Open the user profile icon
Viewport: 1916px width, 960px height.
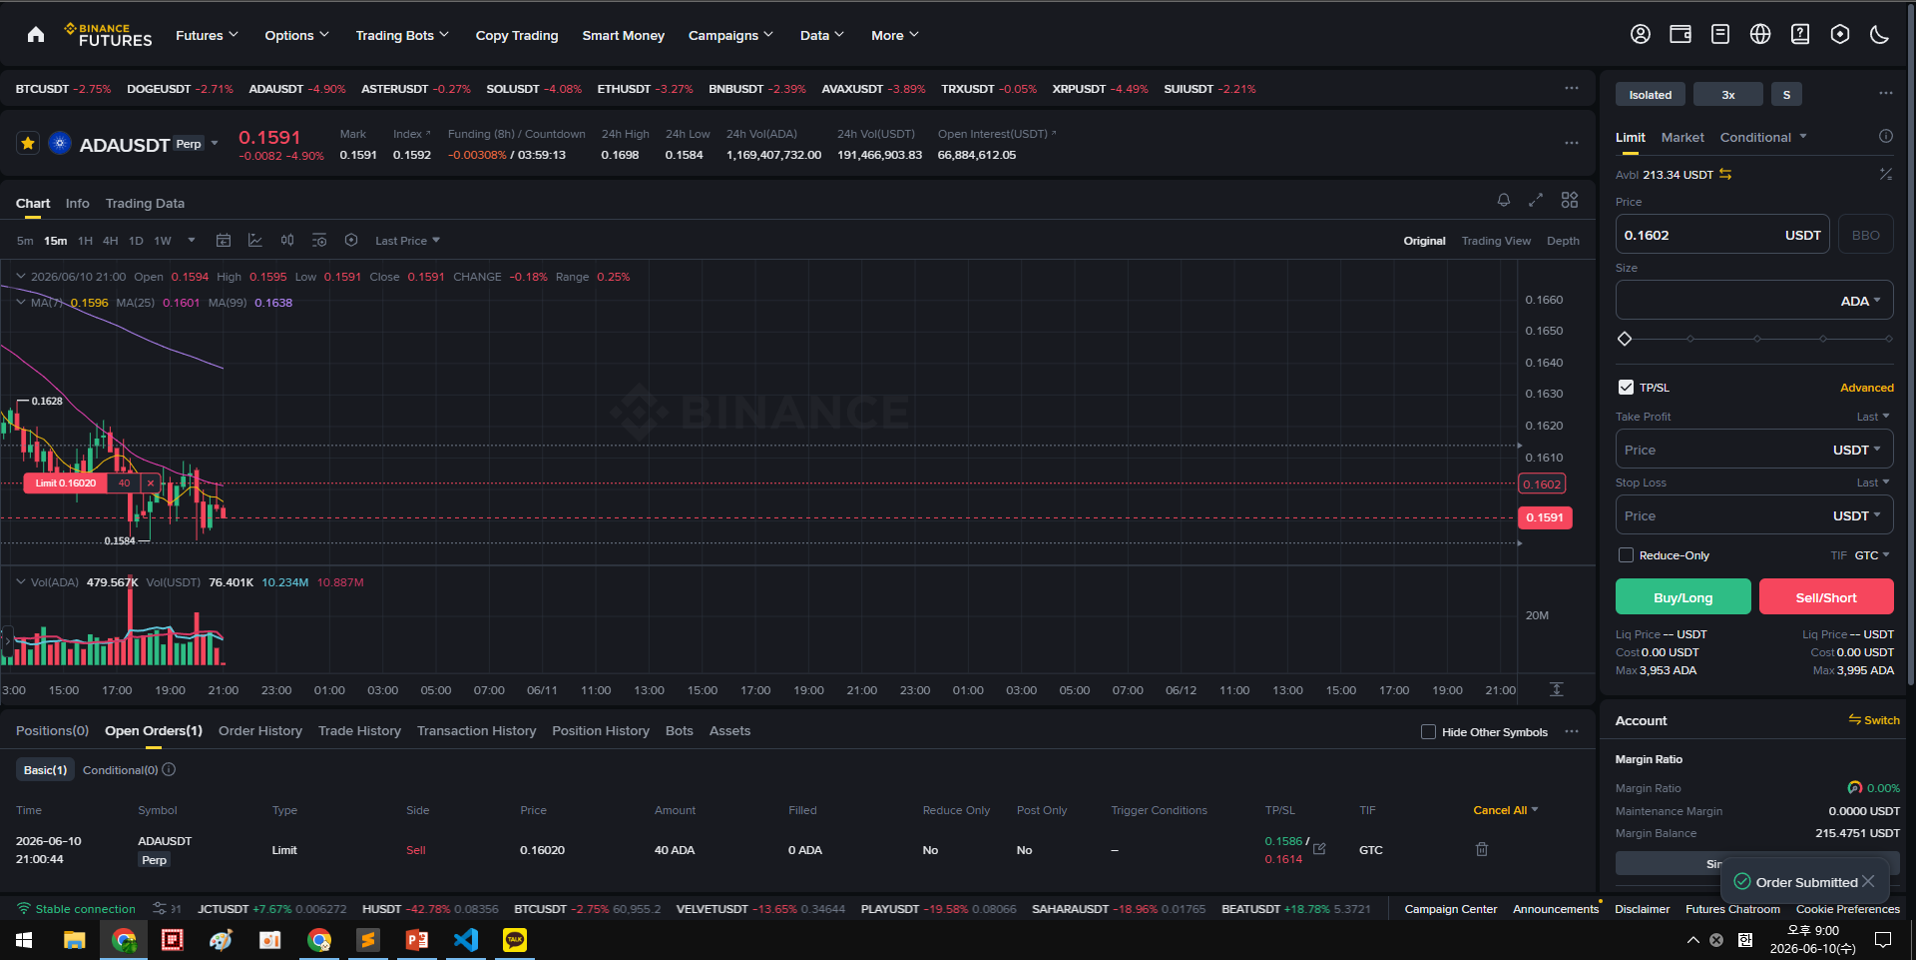click(x=1640, y=34)
